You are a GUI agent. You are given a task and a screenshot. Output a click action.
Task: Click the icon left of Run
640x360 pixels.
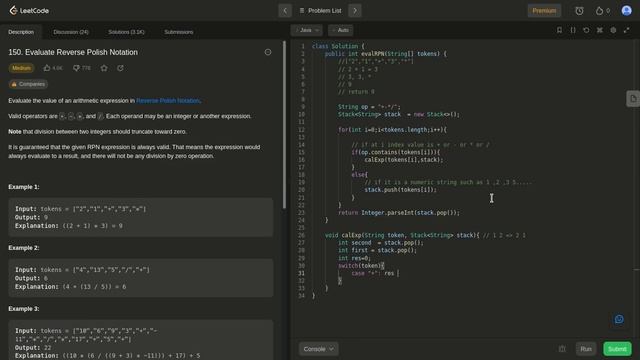coord(562,349)
